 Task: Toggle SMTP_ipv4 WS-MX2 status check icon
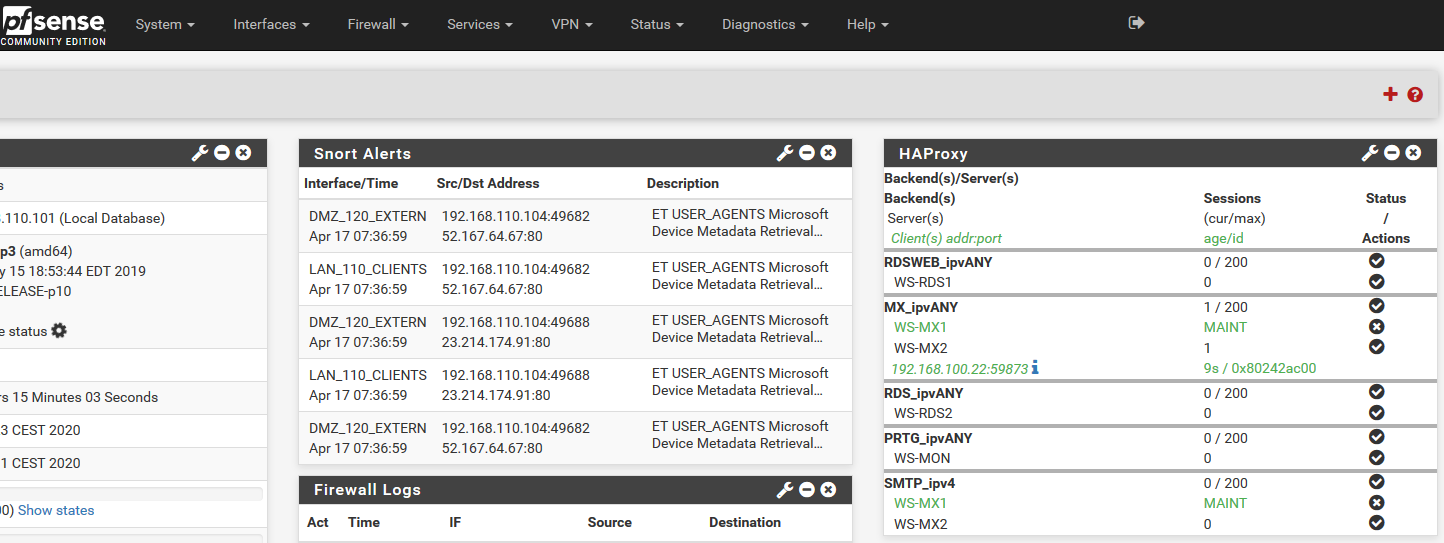(x=1376, y=523)
